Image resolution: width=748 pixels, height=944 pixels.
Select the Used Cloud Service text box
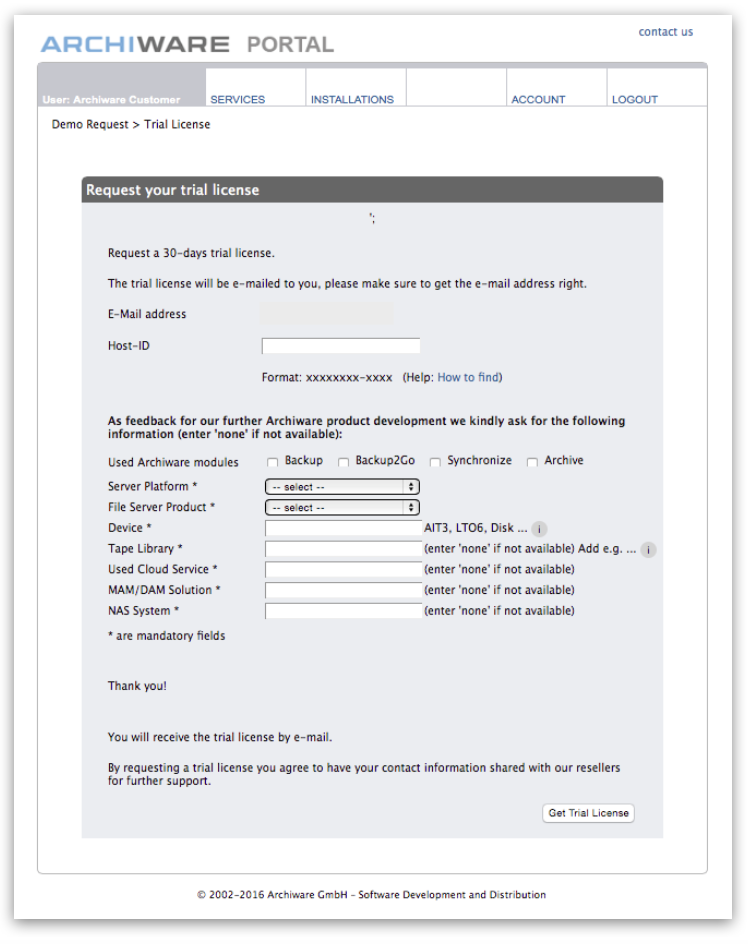click(x=343, y=570)
